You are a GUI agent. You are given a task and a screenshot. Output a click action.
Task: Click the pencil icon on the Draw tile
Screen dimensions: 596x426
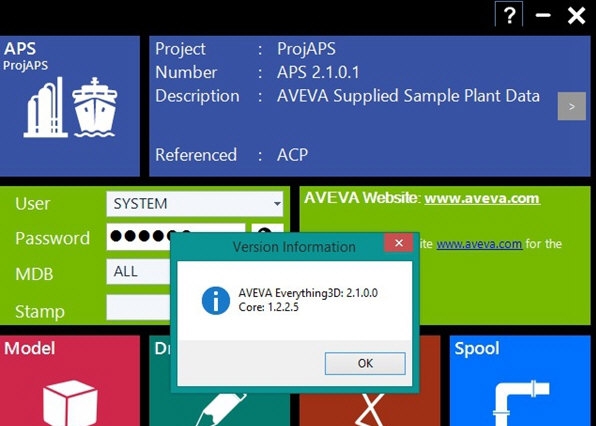(220, 410)
